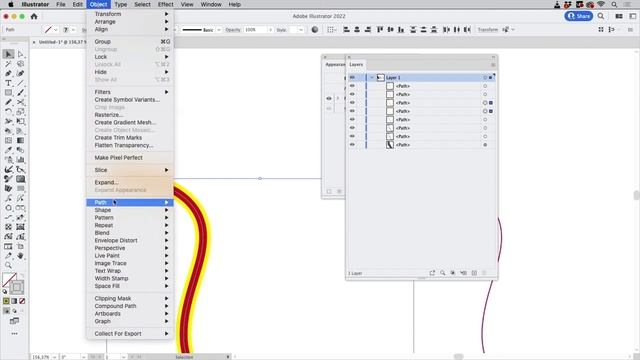Switch to the Layers tab
Image resolution: width=640 pixels, height=360 pixels.
point(356,64)
